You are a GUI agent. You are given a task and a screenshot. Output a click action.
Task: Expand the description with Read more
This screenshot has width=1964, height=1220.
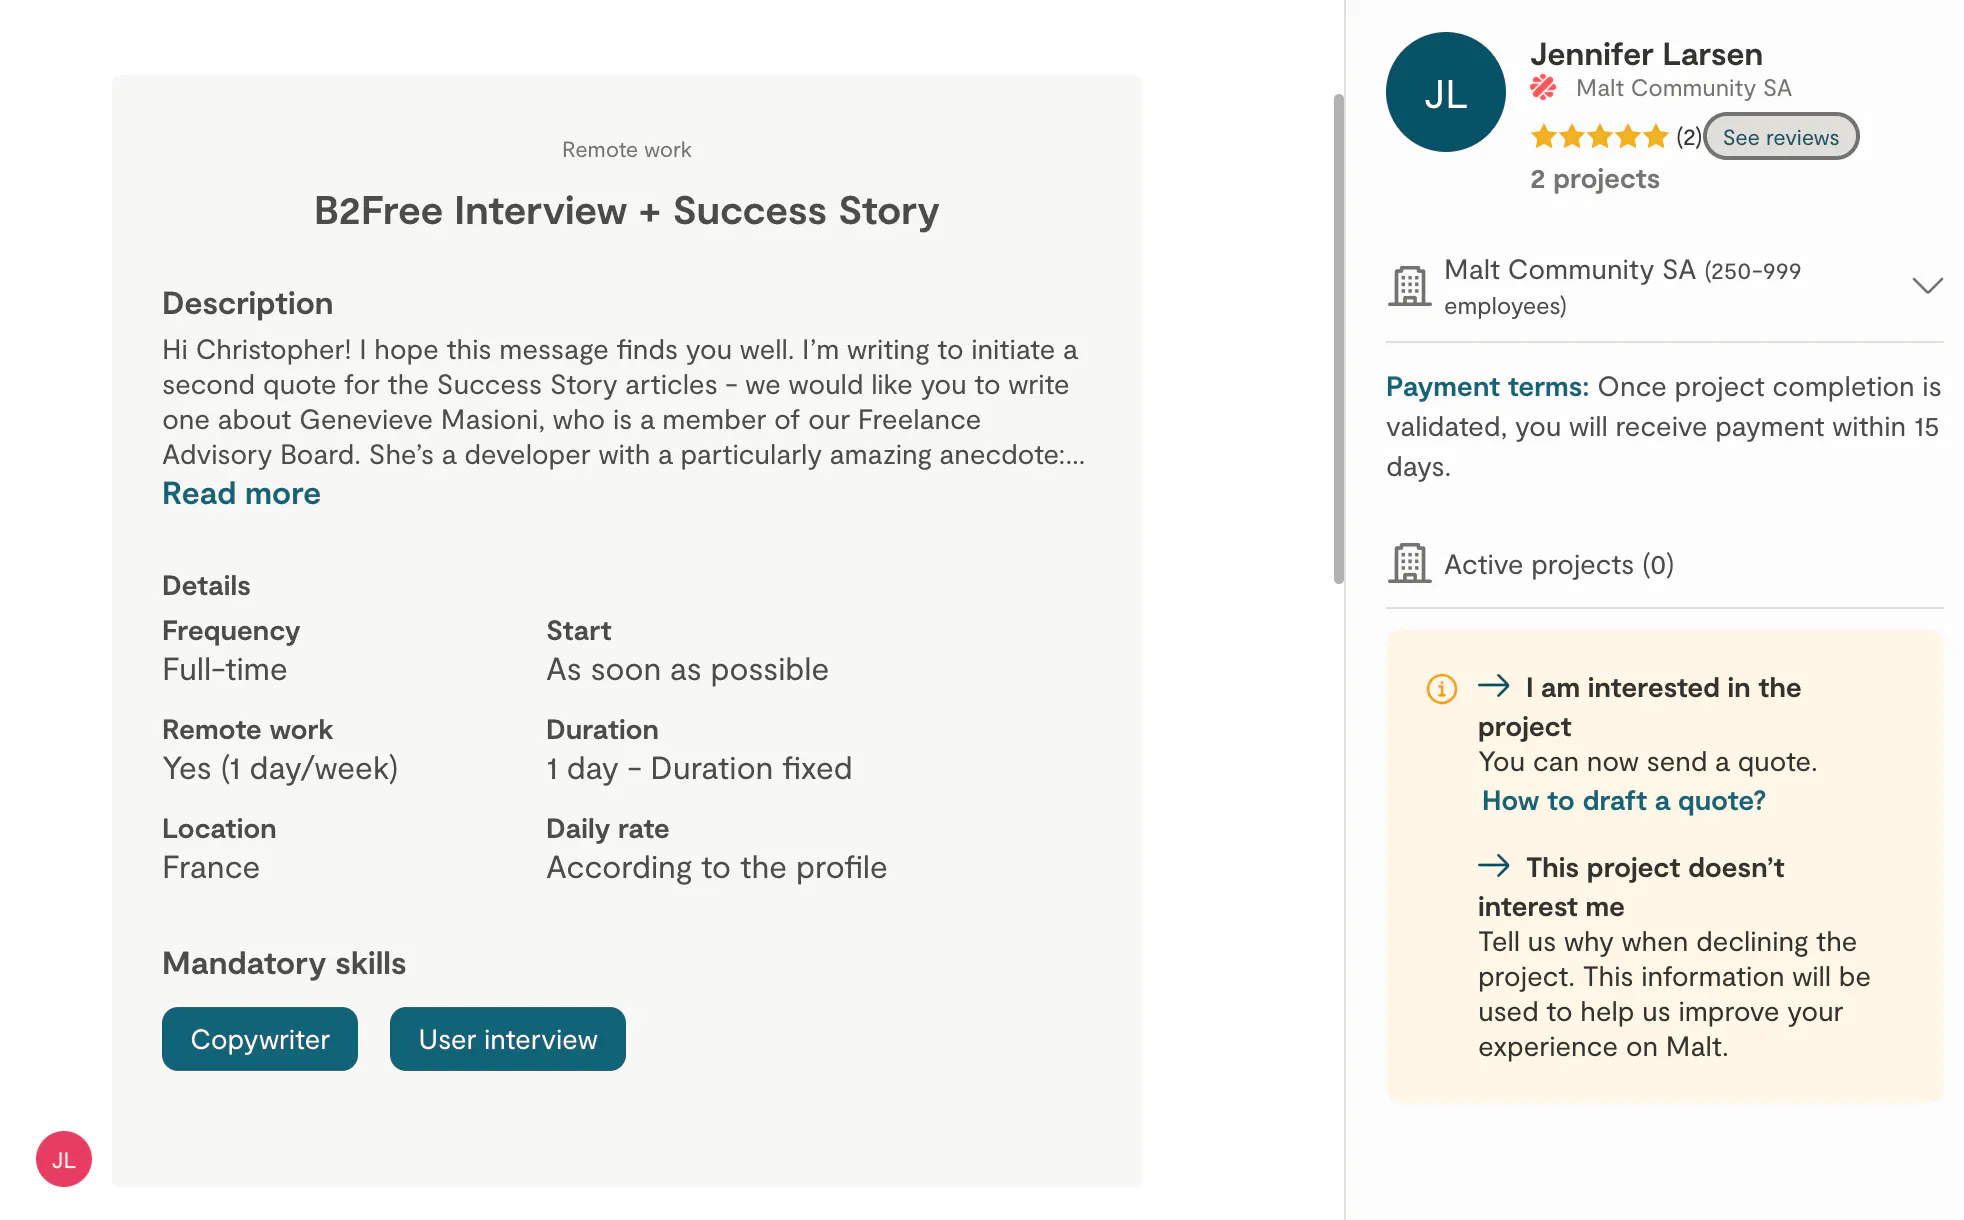pyautogui.click(x=241, y=493)
